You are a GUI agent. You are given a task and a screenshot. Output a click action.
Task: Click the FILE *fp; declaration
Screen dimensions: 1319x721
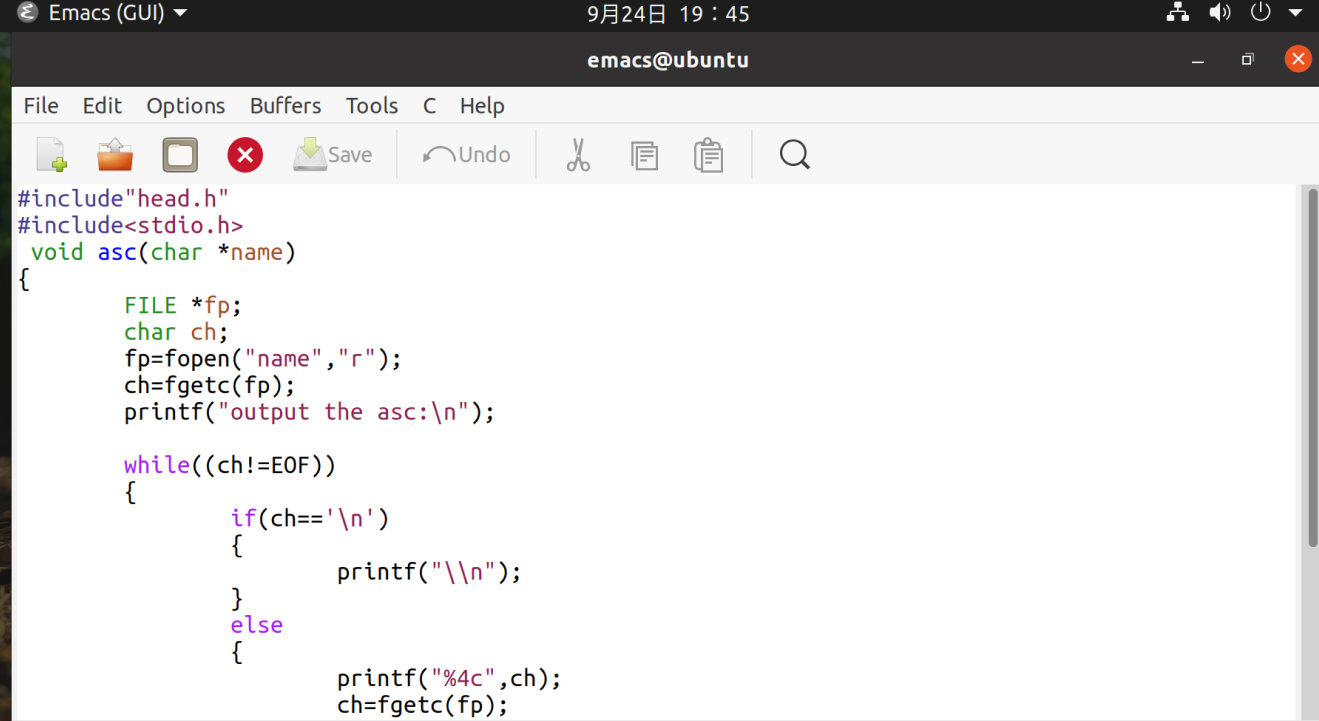184,305
